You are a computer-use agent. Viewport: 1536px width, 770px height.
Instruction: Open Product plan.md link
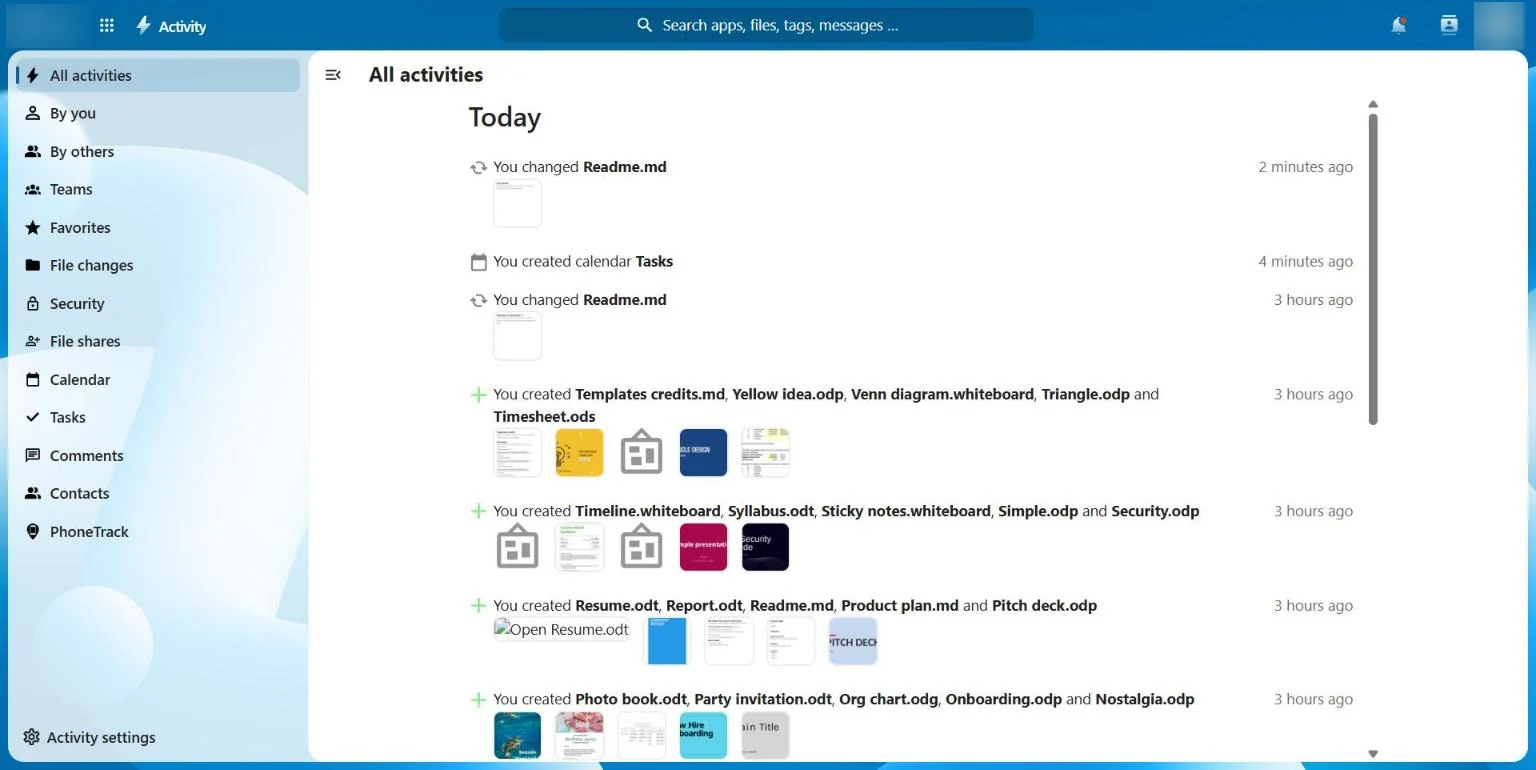[x=900, y=606]
